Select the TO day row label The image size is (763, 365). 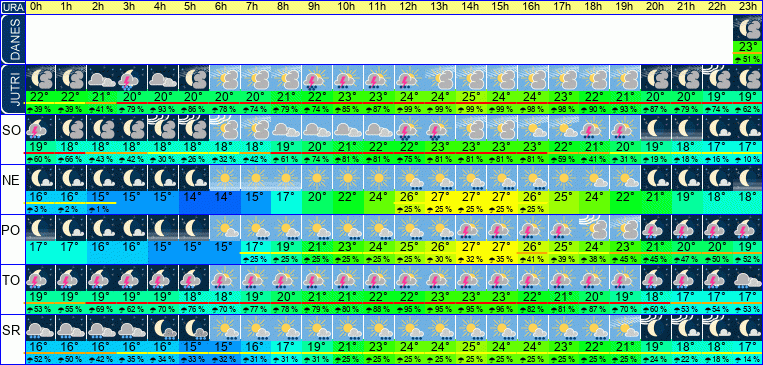[11, 281]
